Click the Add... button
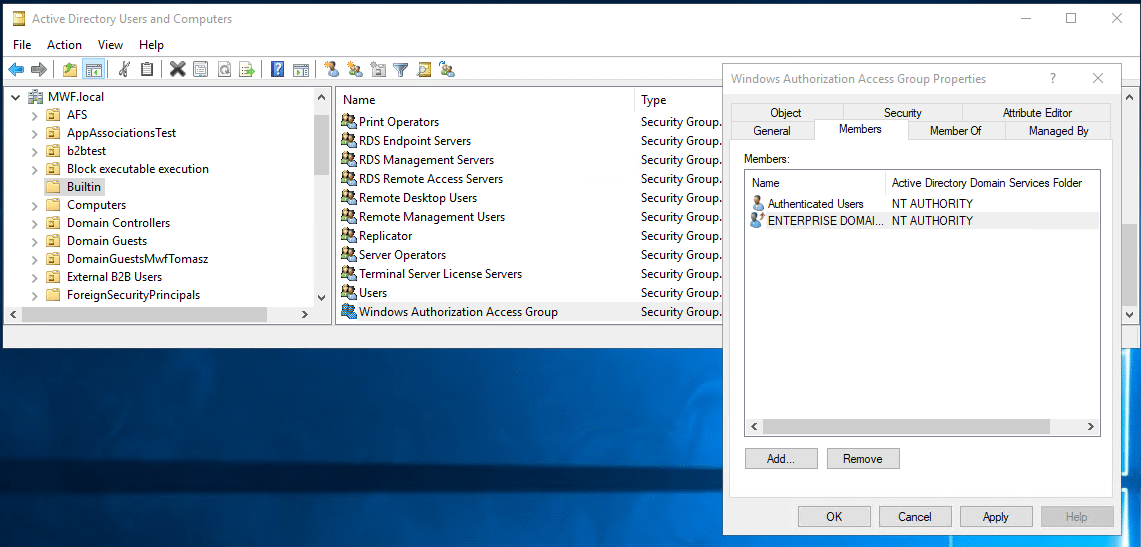Screen dimensions: 1141x547 coord(780,459)
